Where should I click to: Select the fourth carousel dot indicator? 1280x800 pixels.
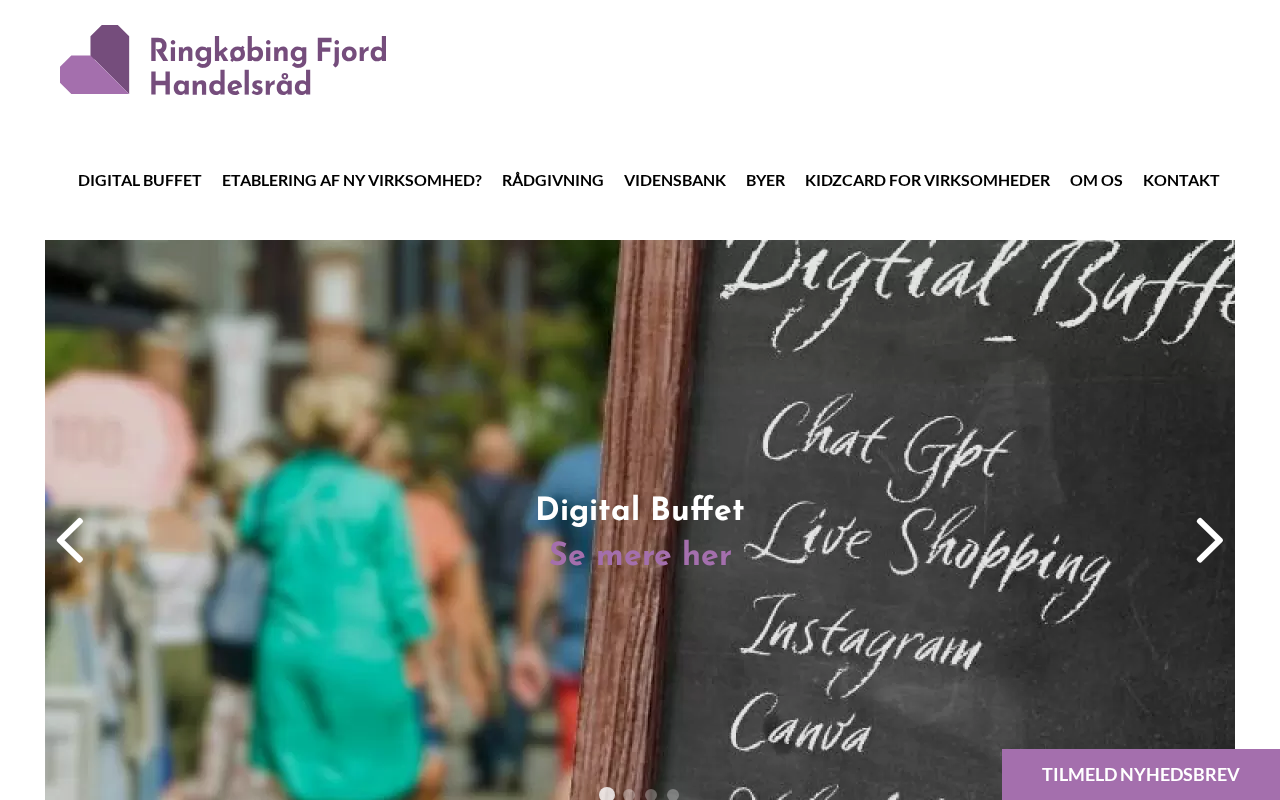pos(673,795)
